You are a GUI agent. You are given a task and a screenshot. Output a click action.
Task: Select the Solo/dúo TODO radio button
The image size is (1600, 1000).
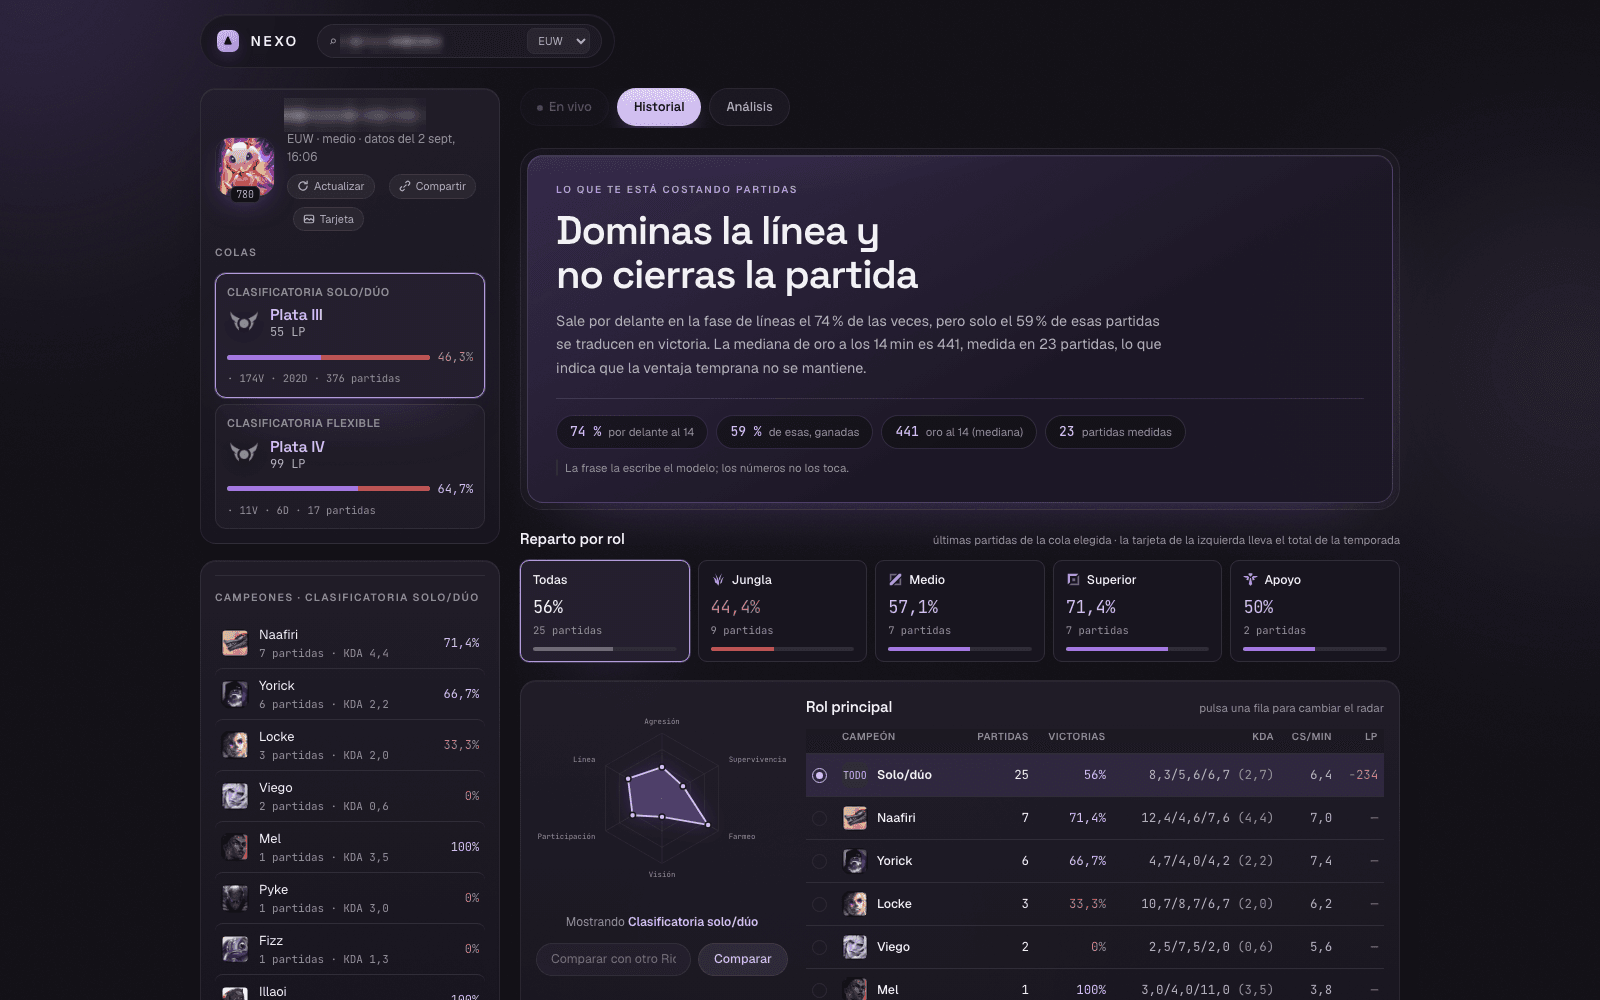820,775
